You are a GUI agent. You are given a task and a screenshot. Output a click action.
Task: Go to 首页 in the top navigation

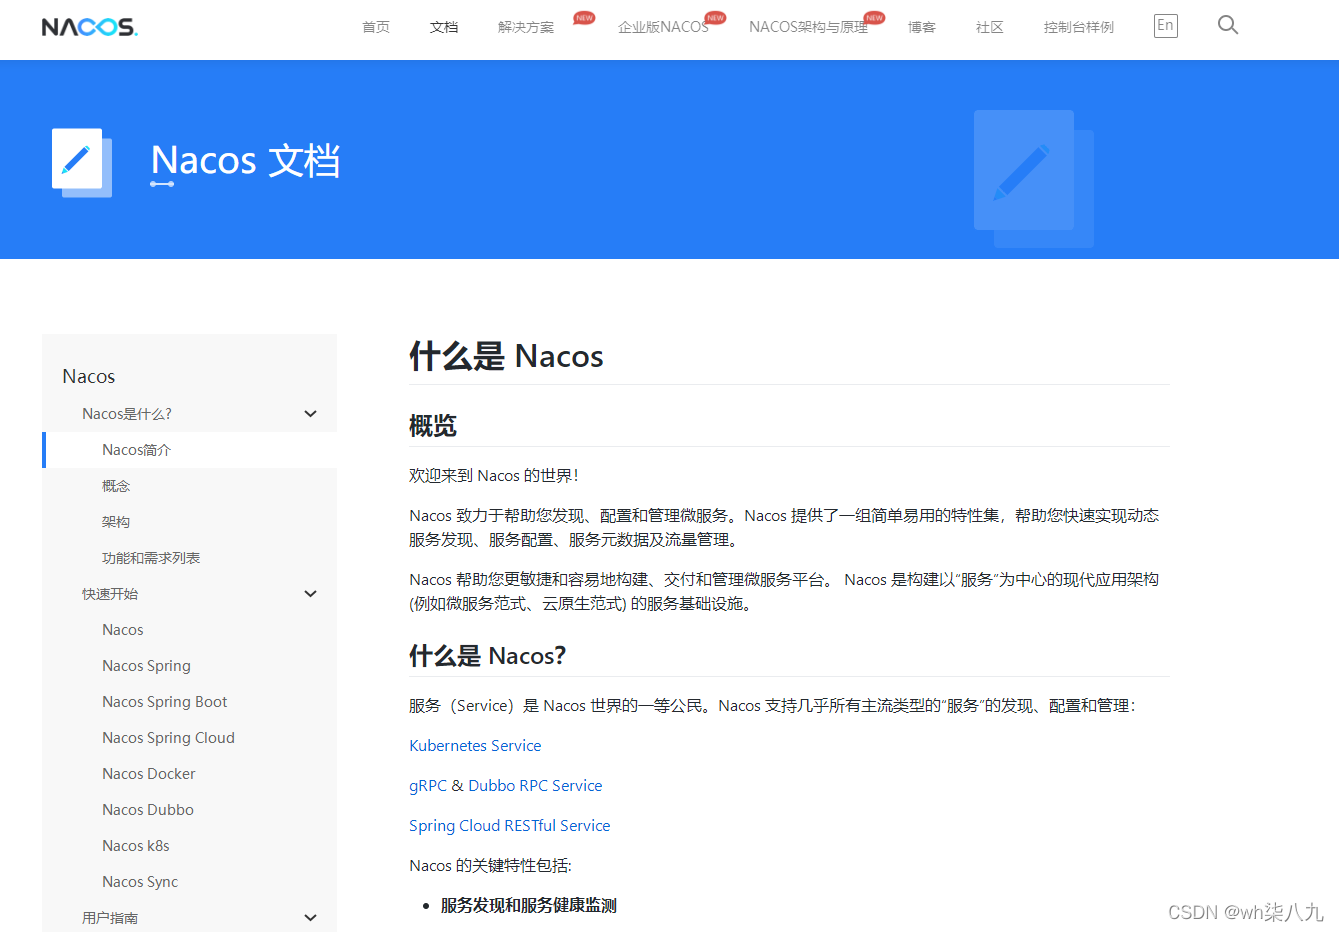point(376,27)
